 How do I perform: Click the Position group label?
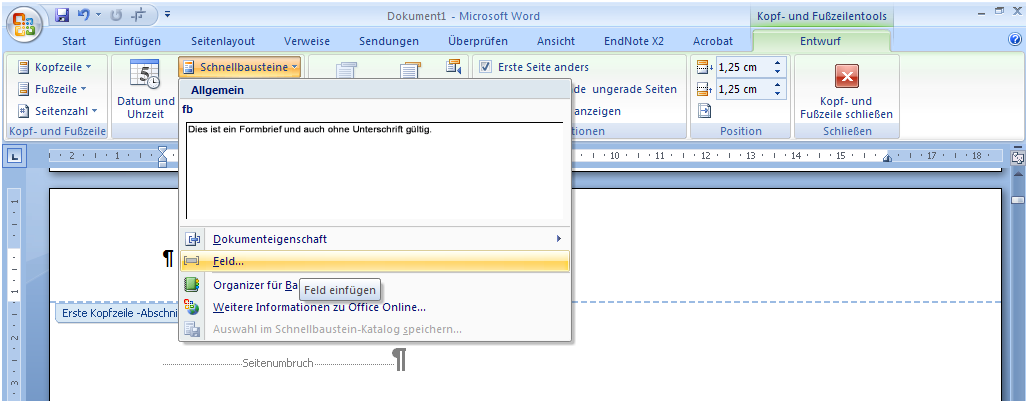coord(741,131)
